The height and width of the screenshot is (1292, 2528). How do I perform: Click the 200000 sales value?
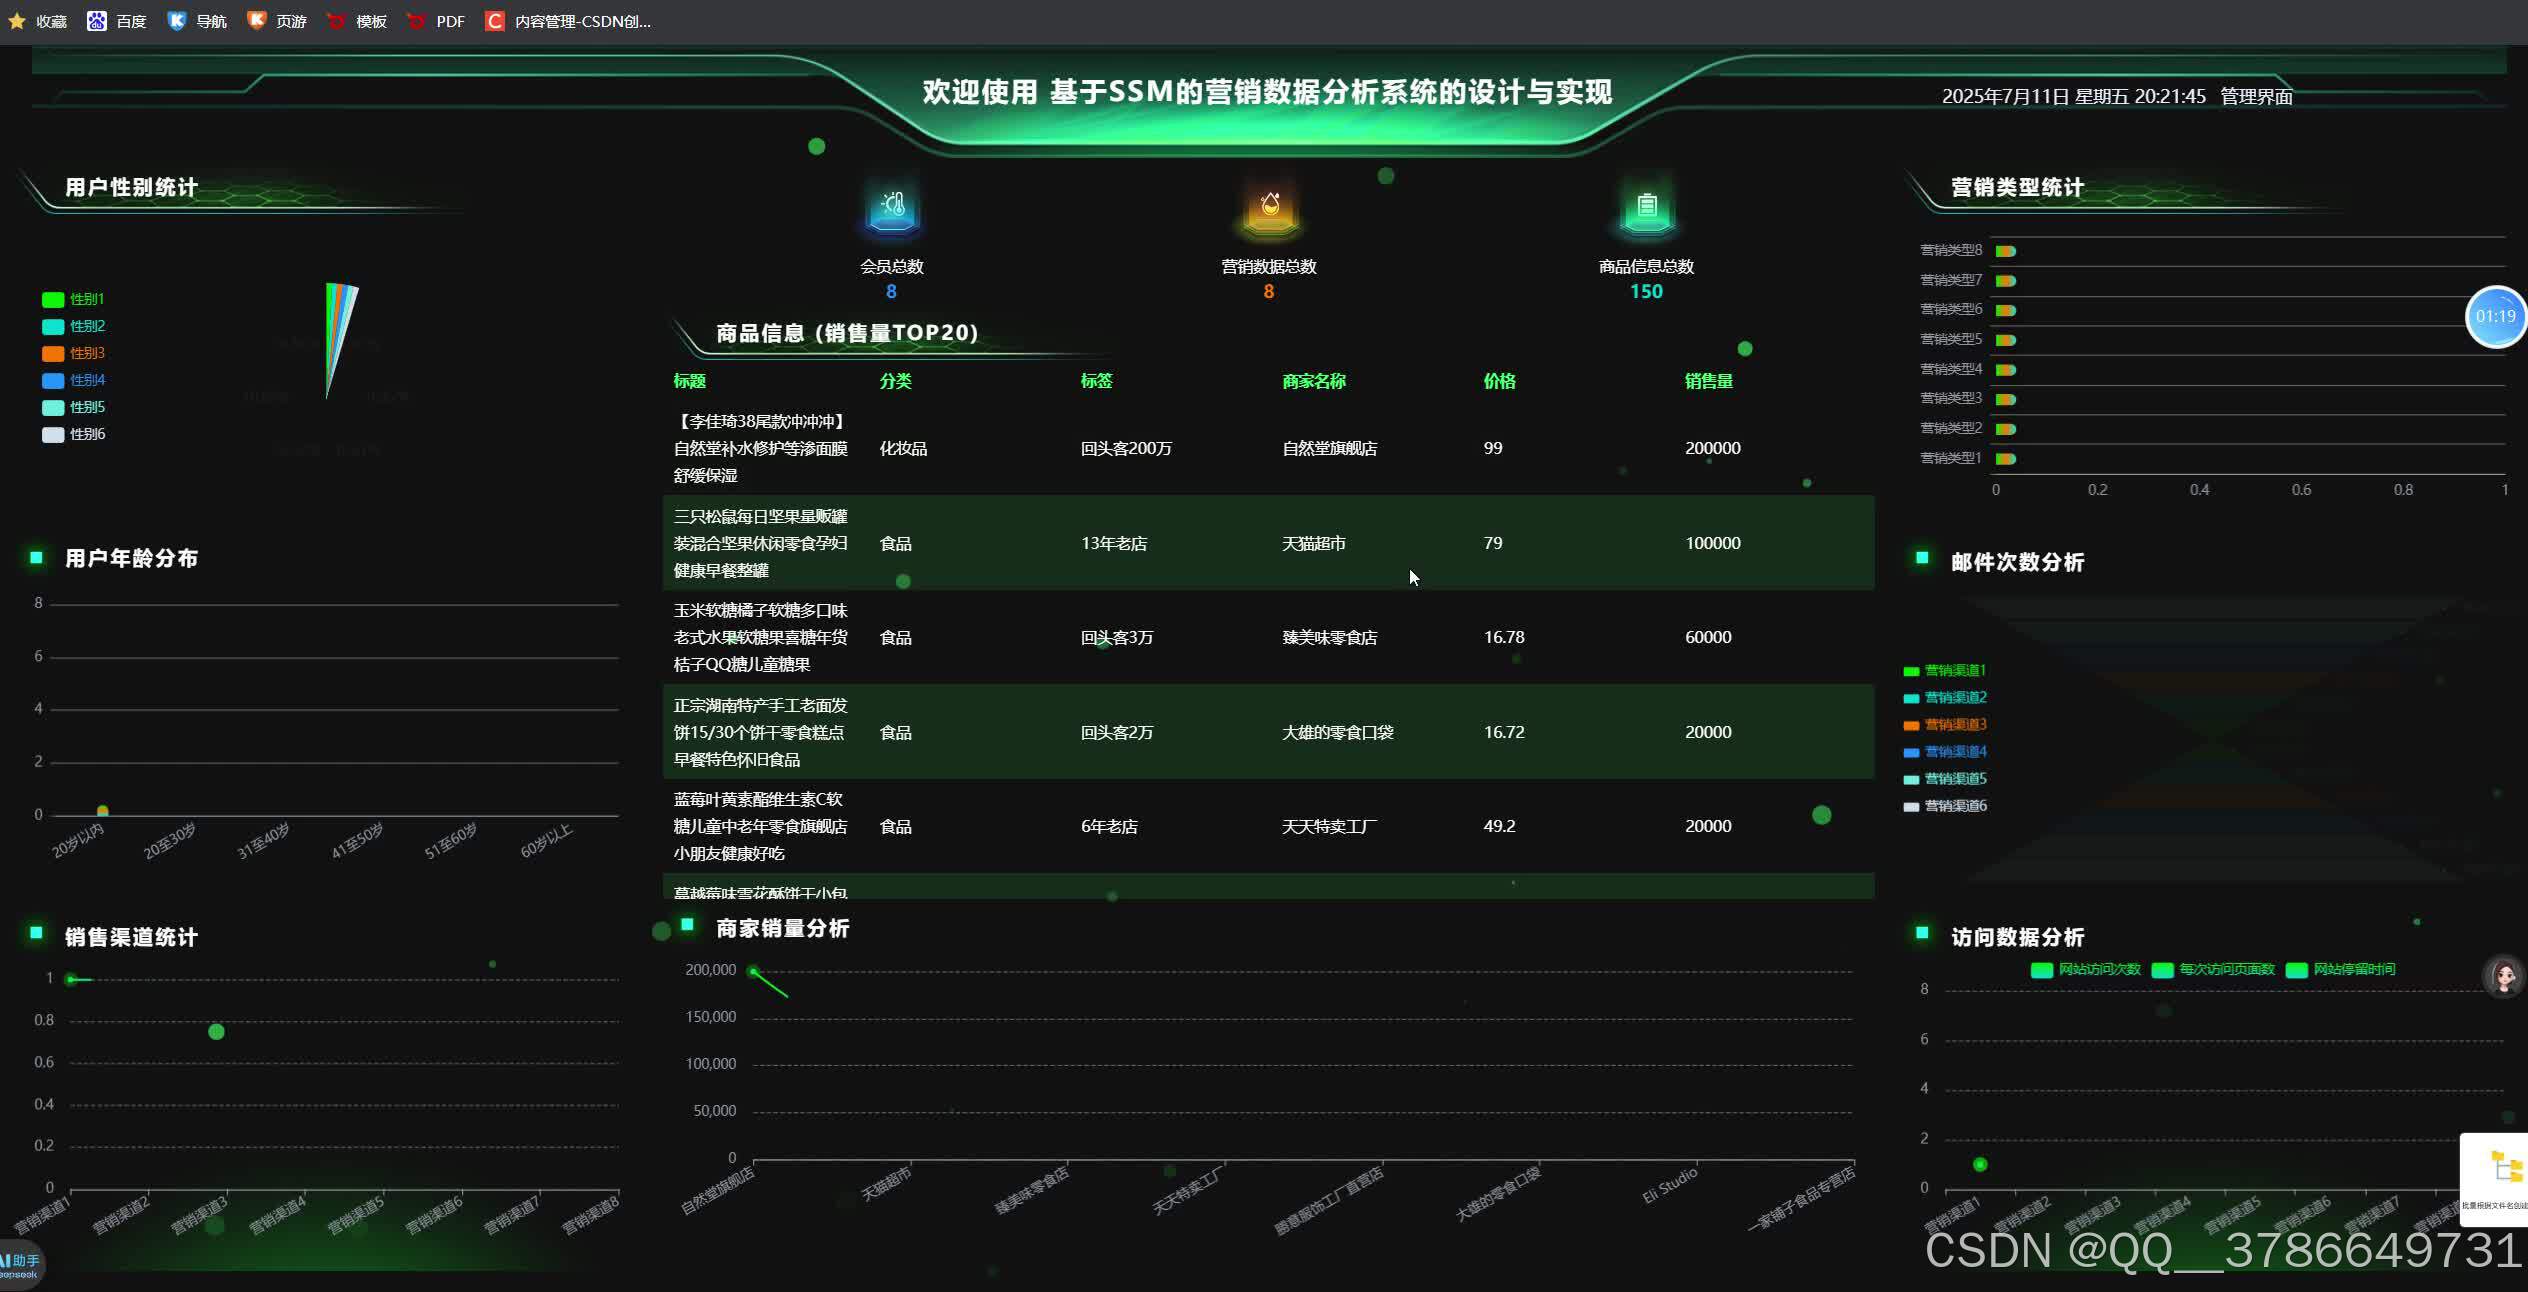(1713, 448)
